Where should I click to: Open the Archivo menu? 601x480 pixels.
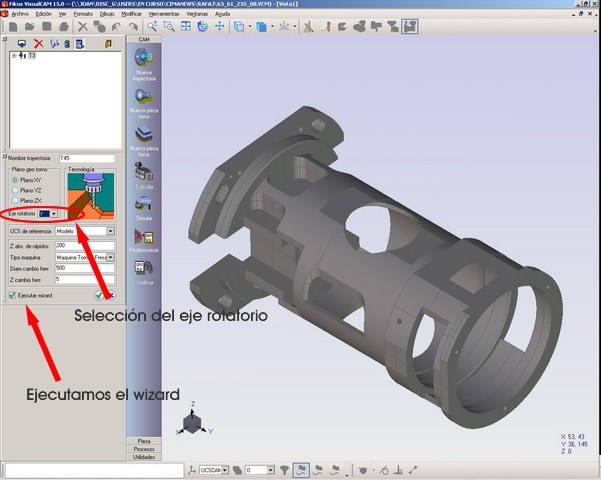19,15
